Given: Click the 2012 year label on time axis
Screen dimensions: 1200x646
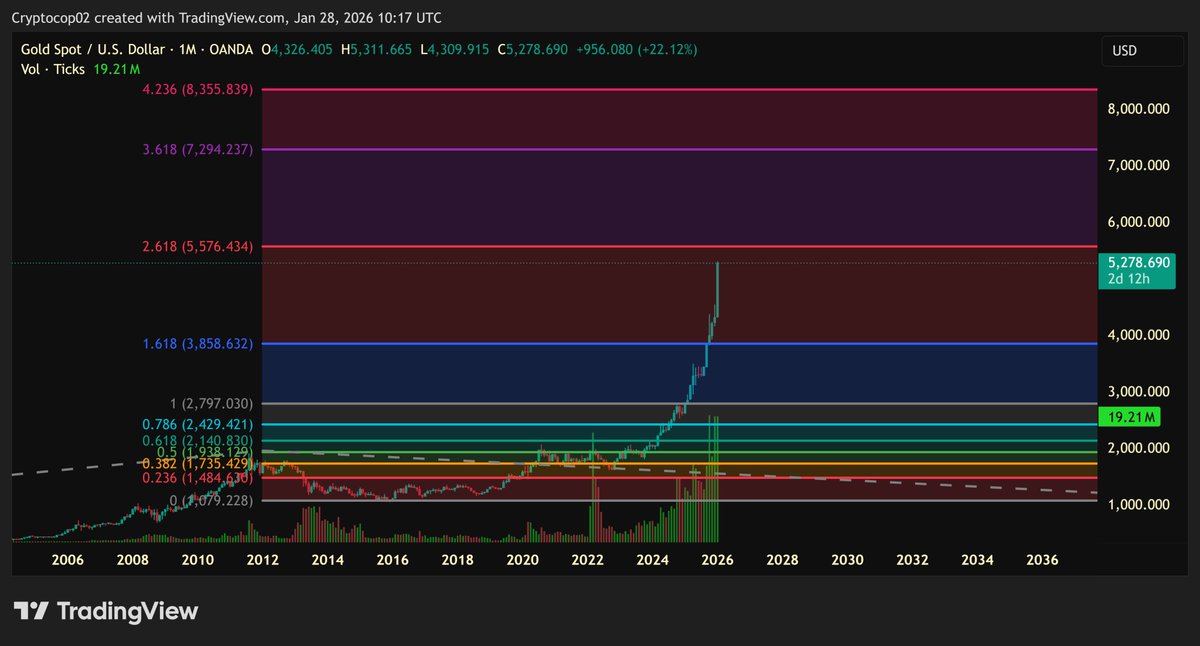Looking at the screenshot, I should [263, 560].
